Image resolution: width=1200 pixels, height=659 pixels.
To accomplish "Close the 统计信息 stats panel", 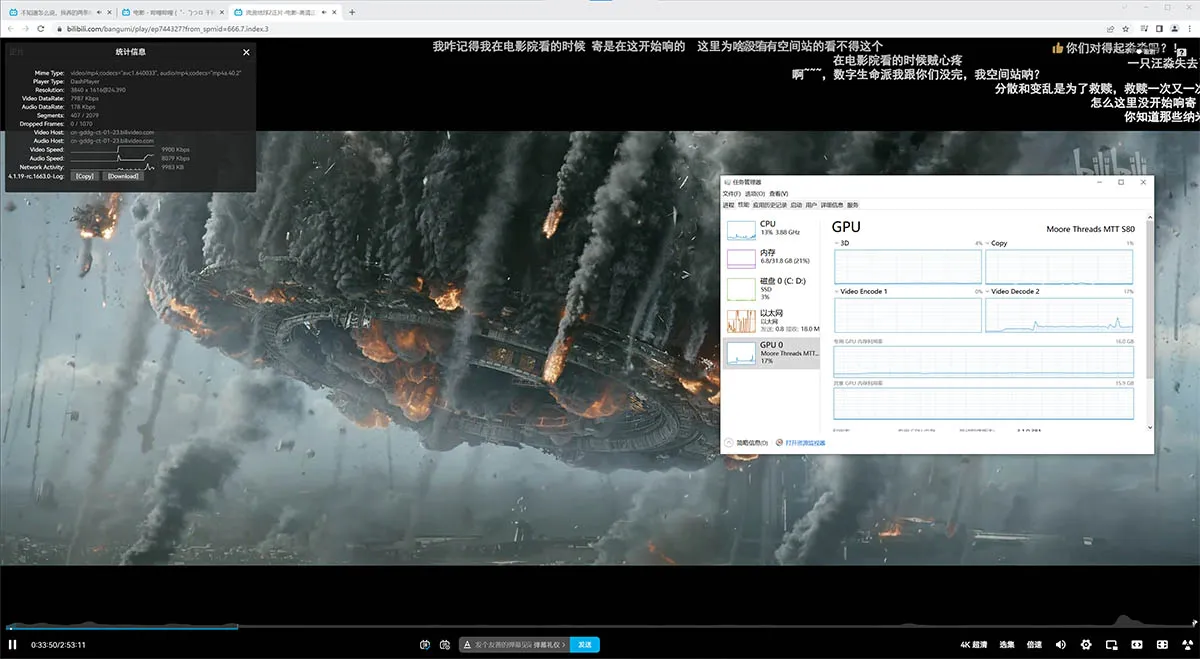I will [x=247, y=52].
